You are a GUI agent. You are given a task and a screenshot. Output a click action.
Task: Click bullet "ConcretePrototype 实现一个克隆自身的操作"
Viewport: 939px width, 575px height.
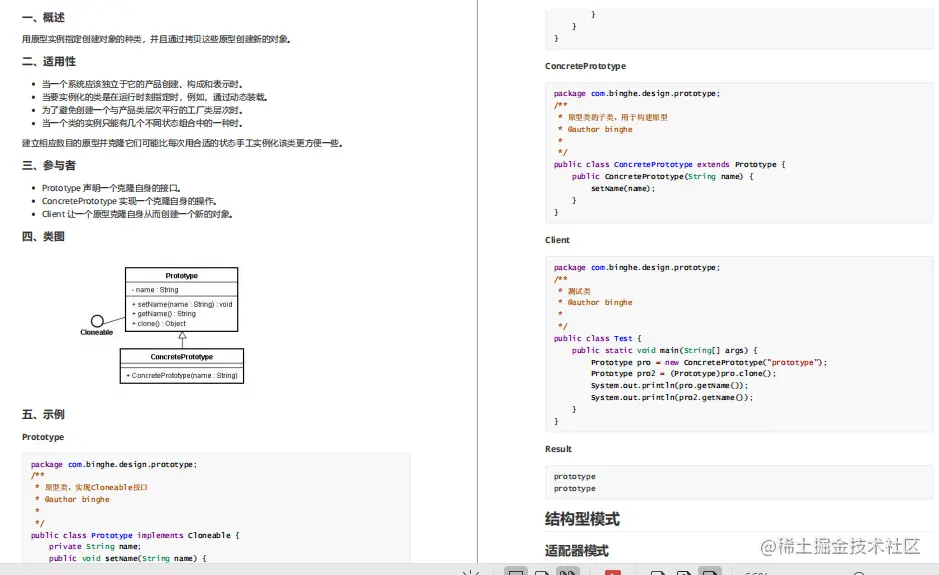point(129,201)
